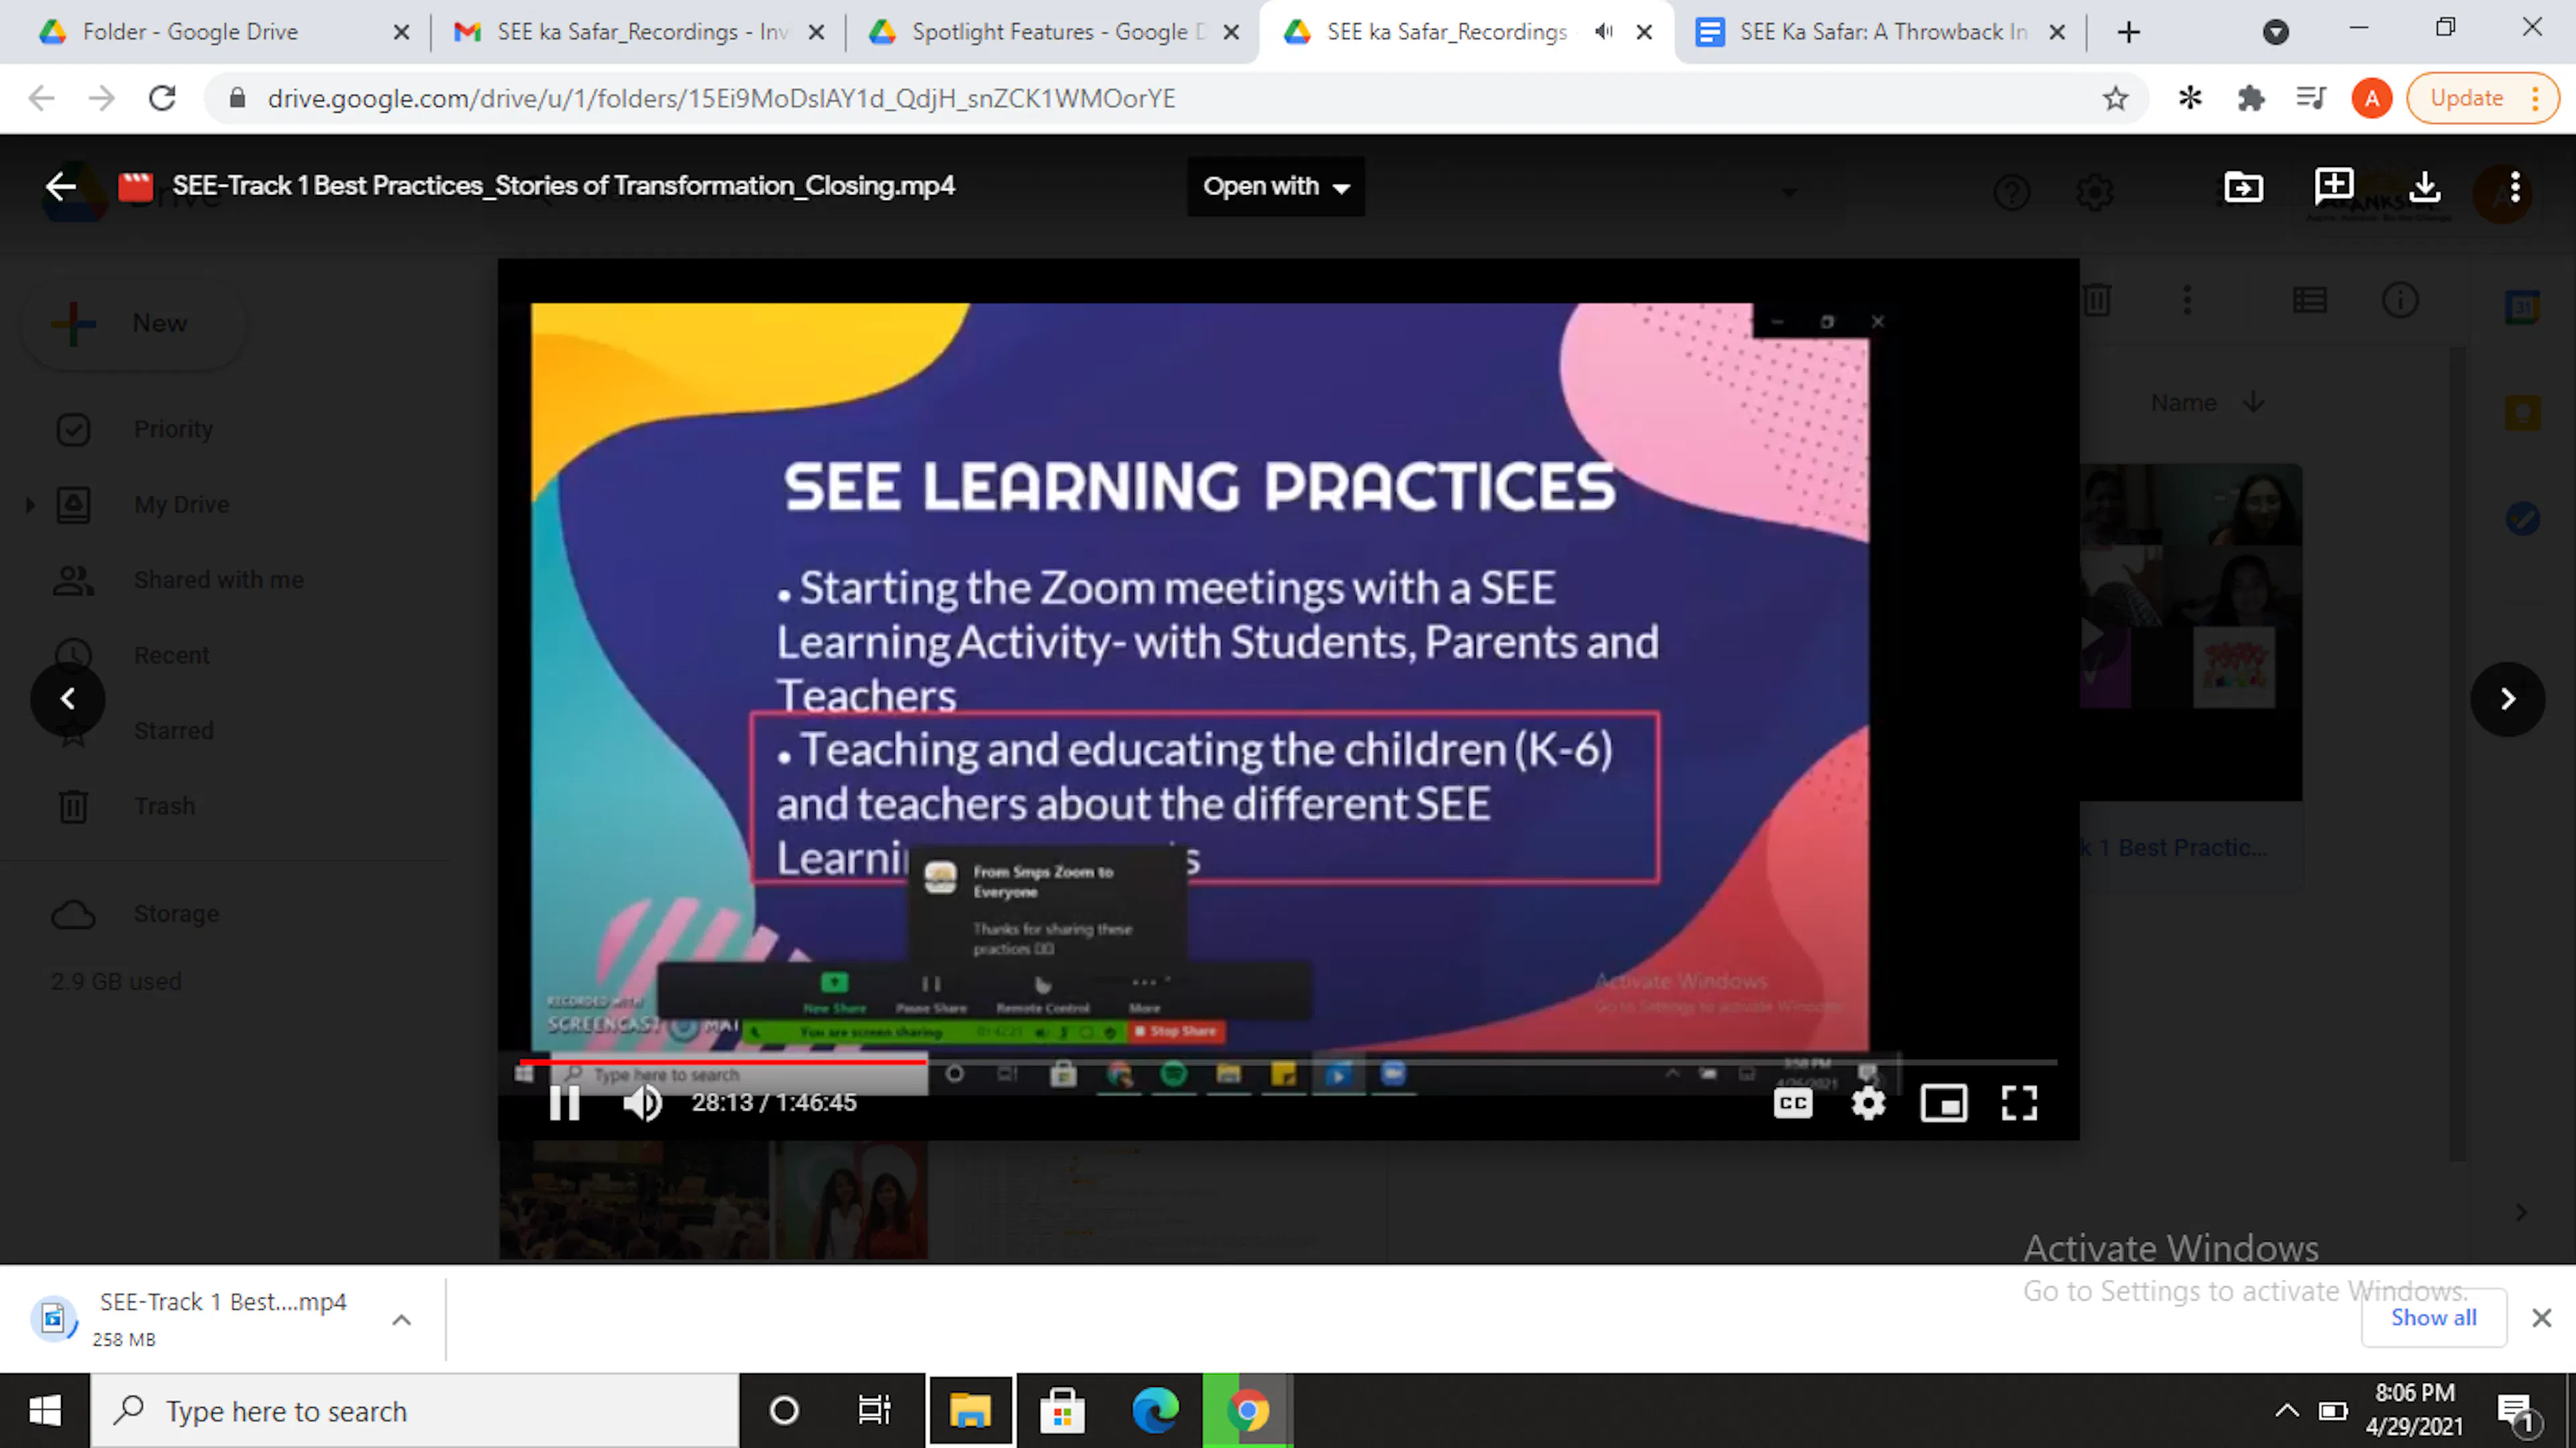This screenshot has height=1448, width=2576.
Task: Go to the next file preview
Action: [2507, 699]
